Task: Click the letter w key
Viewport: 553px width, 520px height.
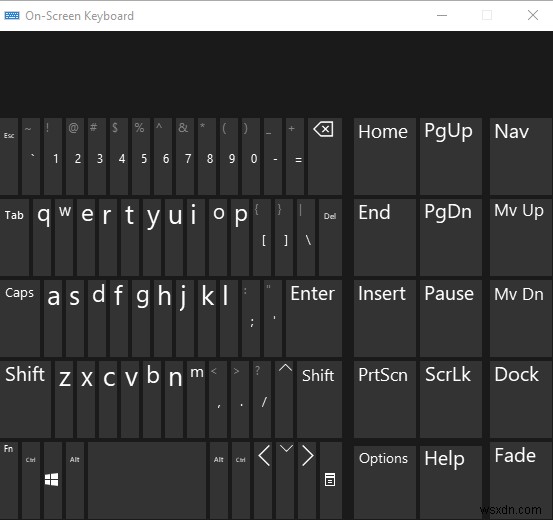Action: pos(64,237)
